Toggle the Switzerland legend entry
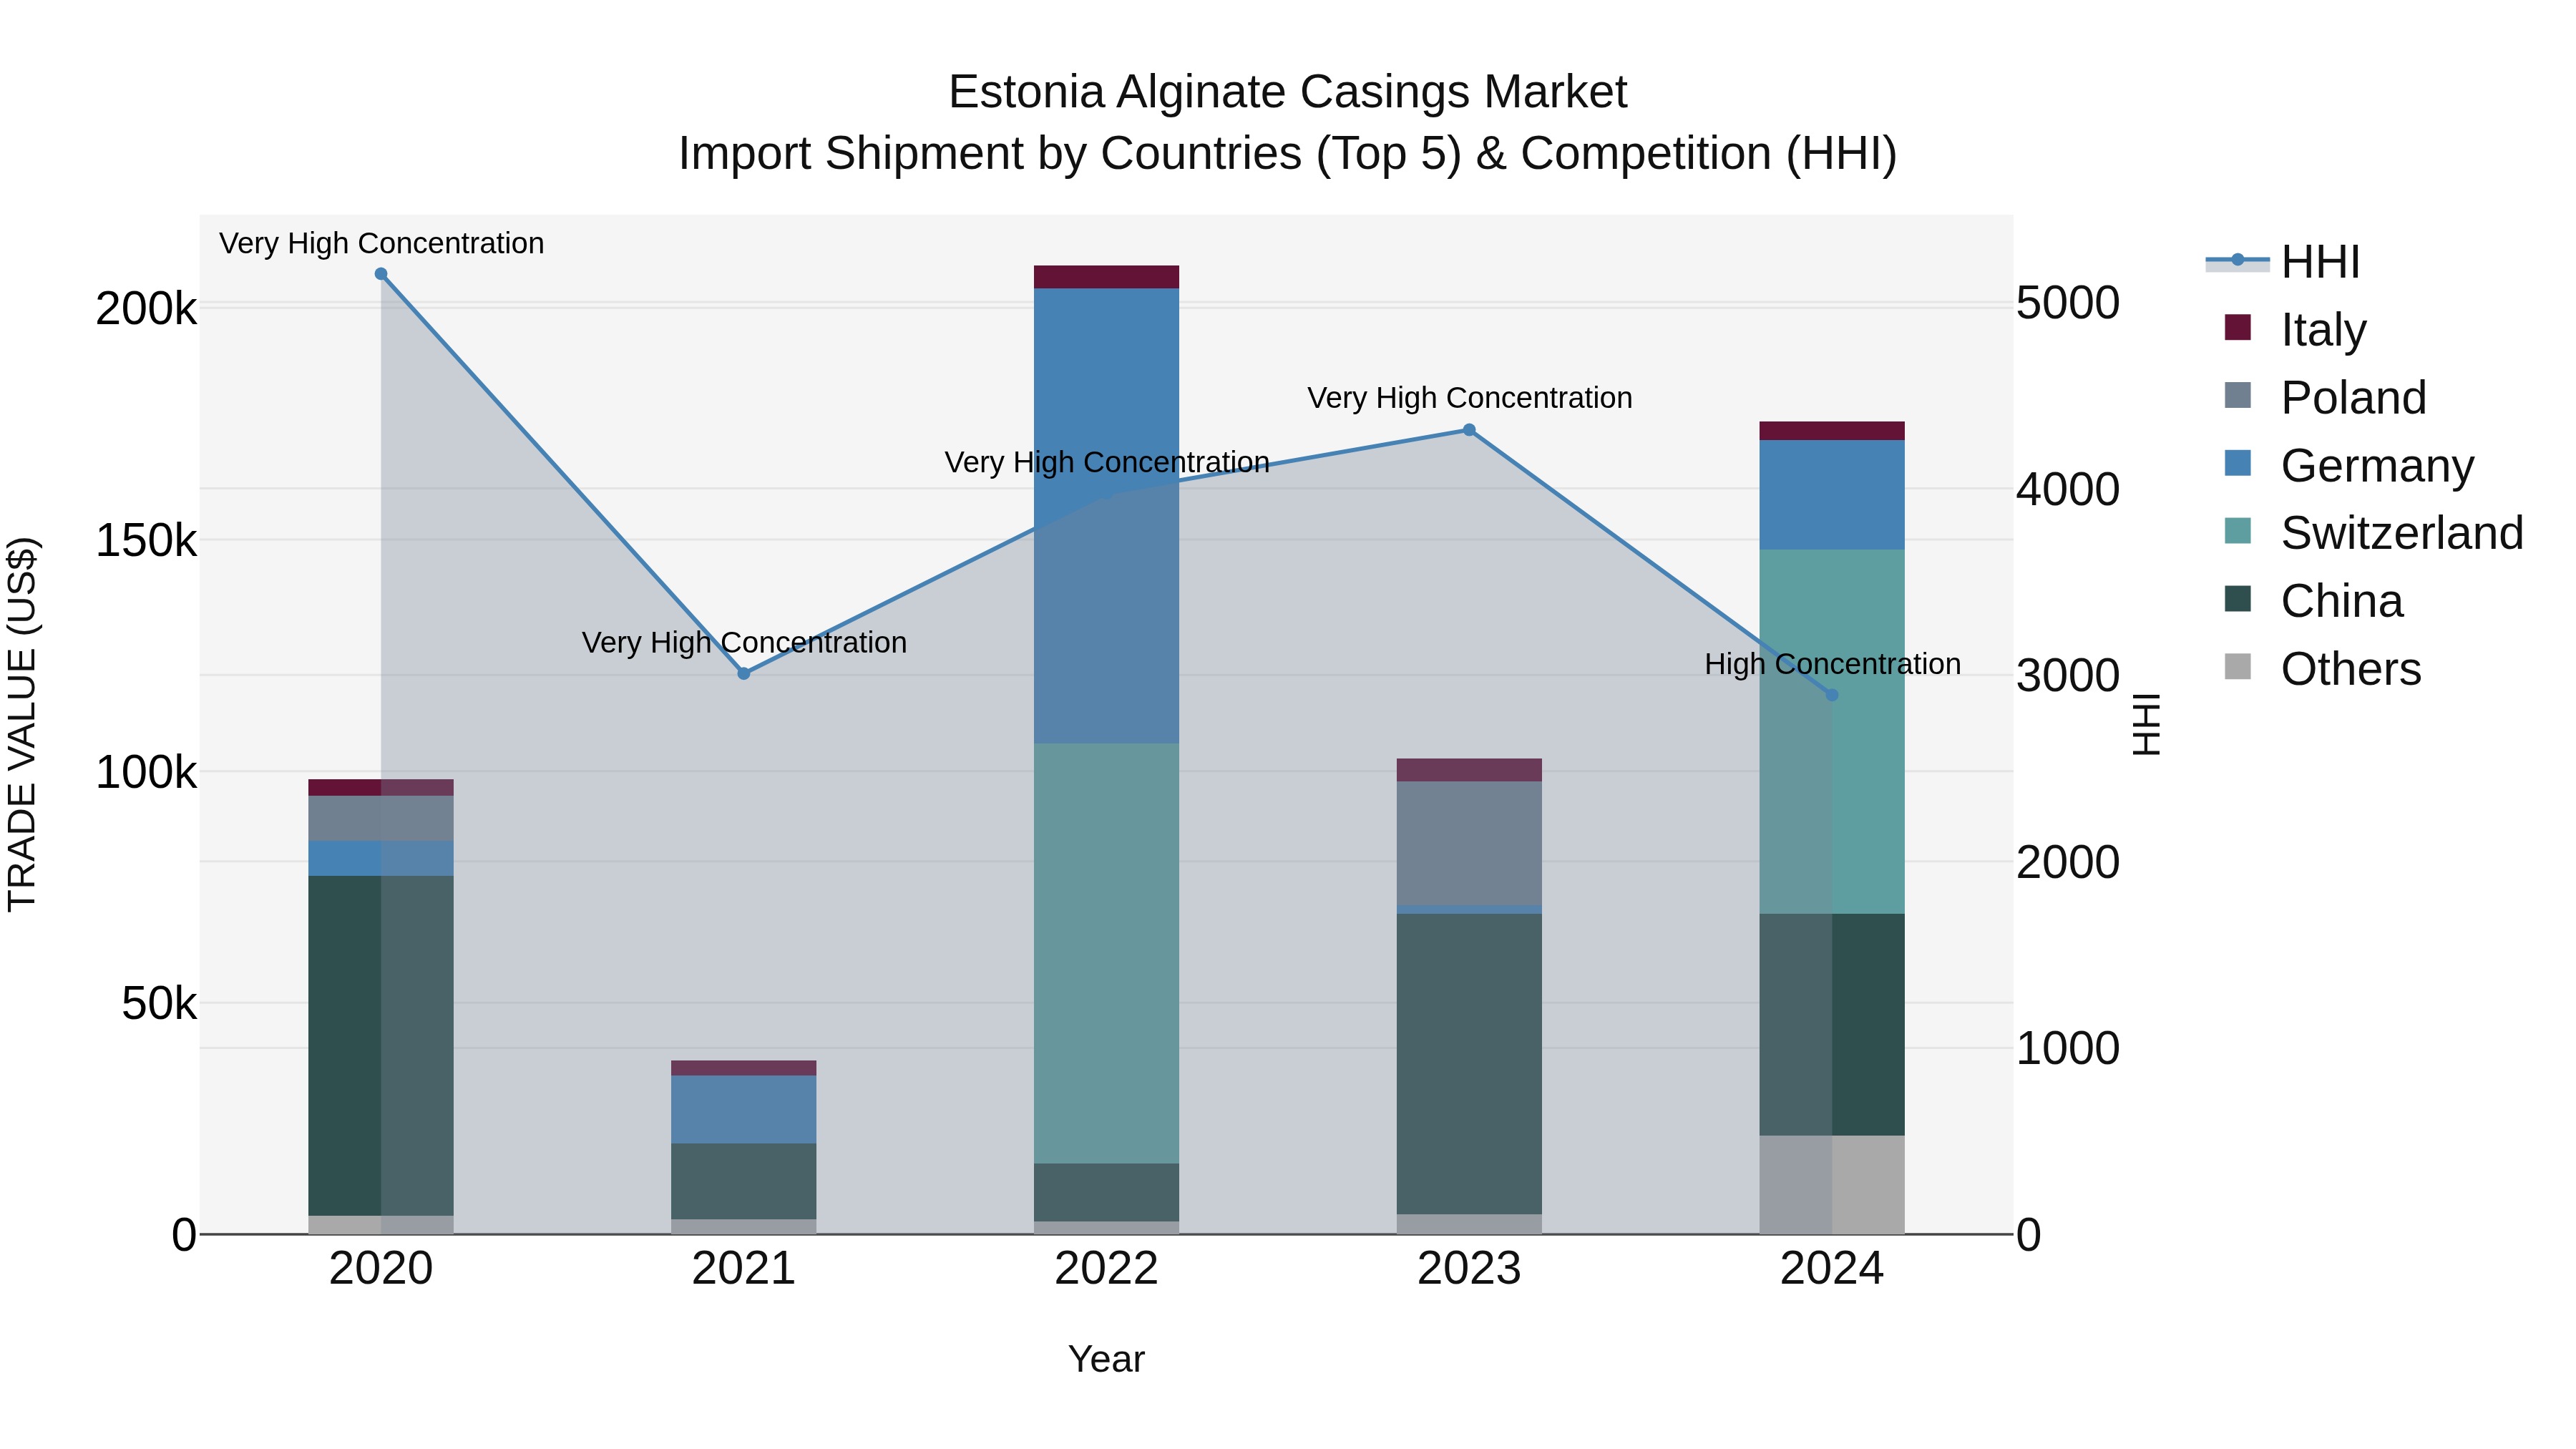The width and height of the screenshot is (2576, 1449). pos(2373,532)
